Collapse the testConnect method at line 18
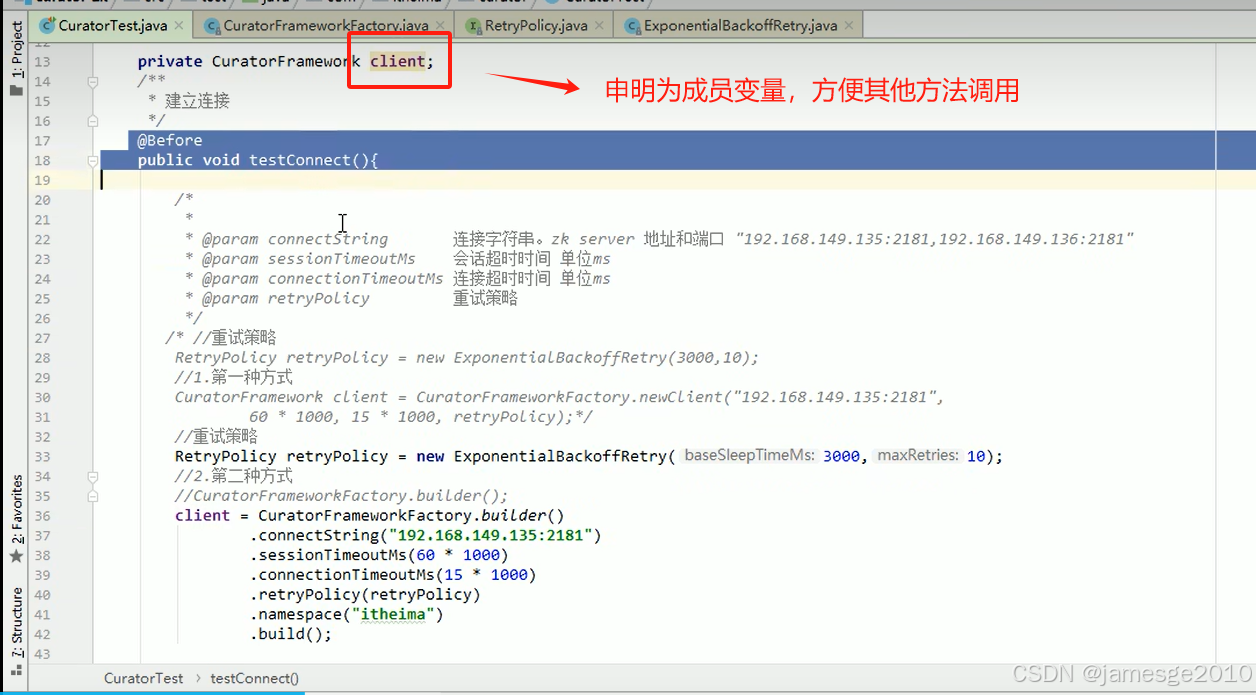Screen dimensions: 1256x695 [92, 160]
